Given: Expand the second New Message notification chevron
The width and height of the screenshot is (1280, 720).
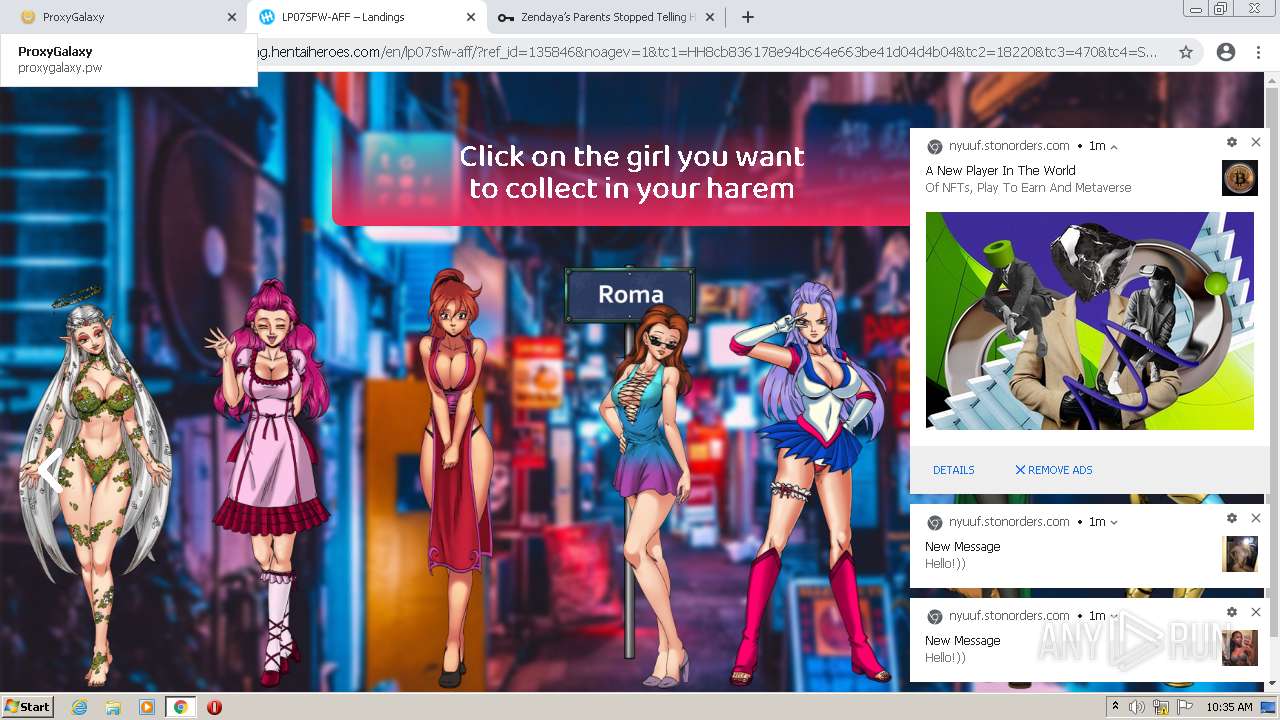Looking at the screenshot, I should pyautogui.click(x=1114, y=616).
